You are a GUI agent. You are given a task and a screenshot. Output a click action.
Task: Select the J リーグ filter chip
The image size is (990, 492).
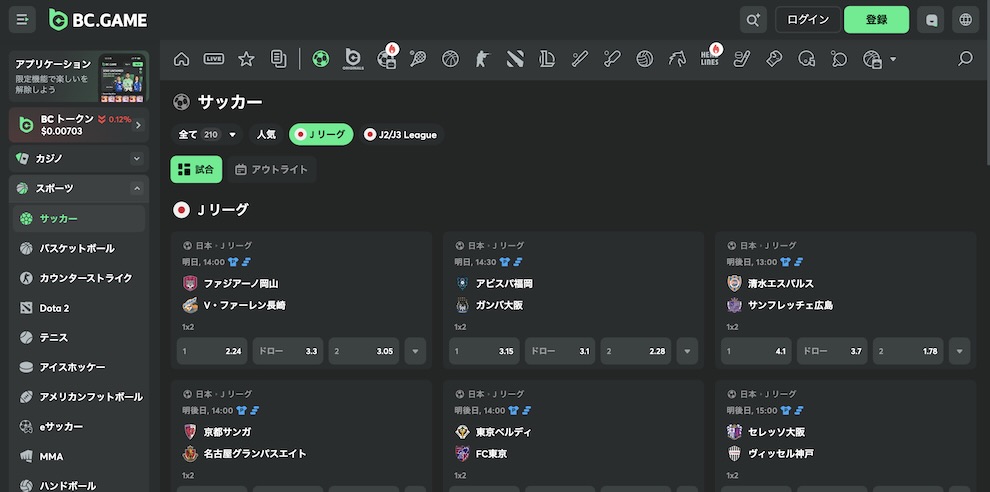pos(321,135)
